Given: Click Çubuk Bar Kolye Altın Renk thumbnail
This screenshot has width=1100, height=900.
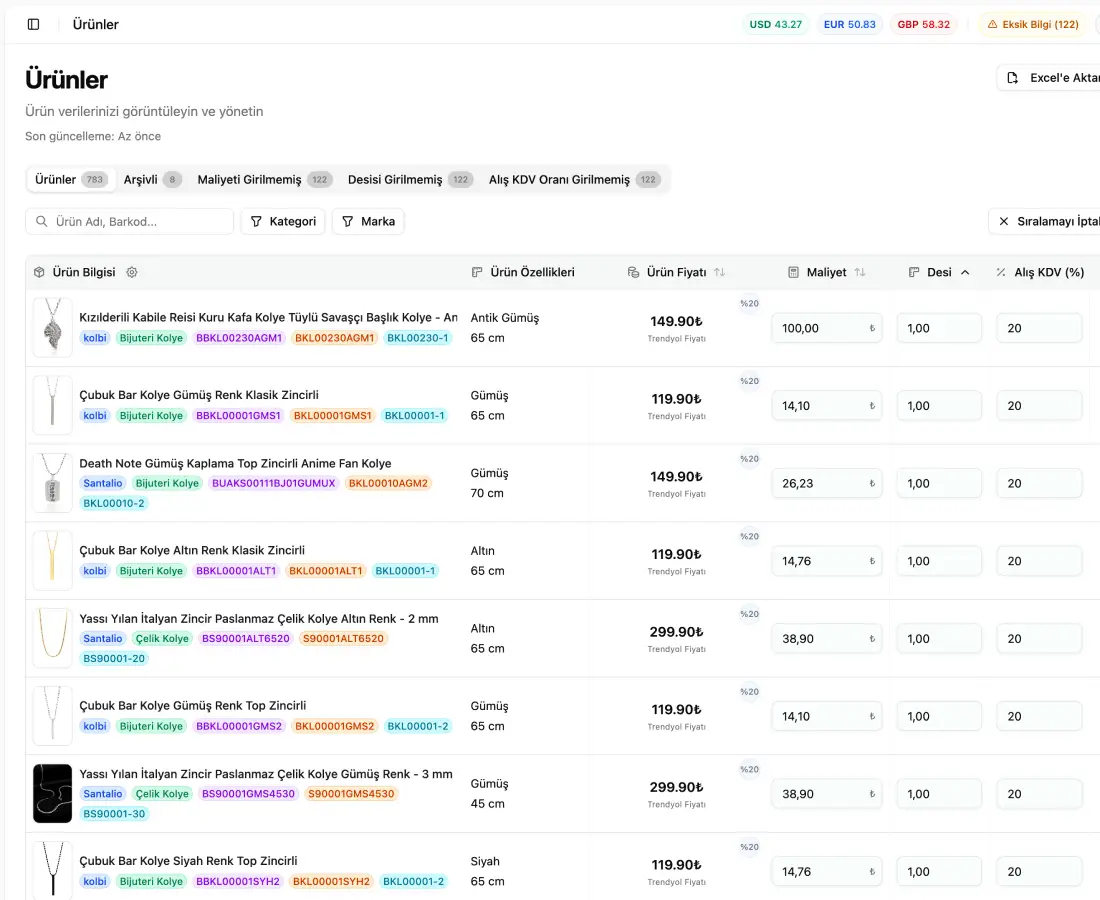Looking at the screenshot, I should pyautogui.click(x=53, y=560).
